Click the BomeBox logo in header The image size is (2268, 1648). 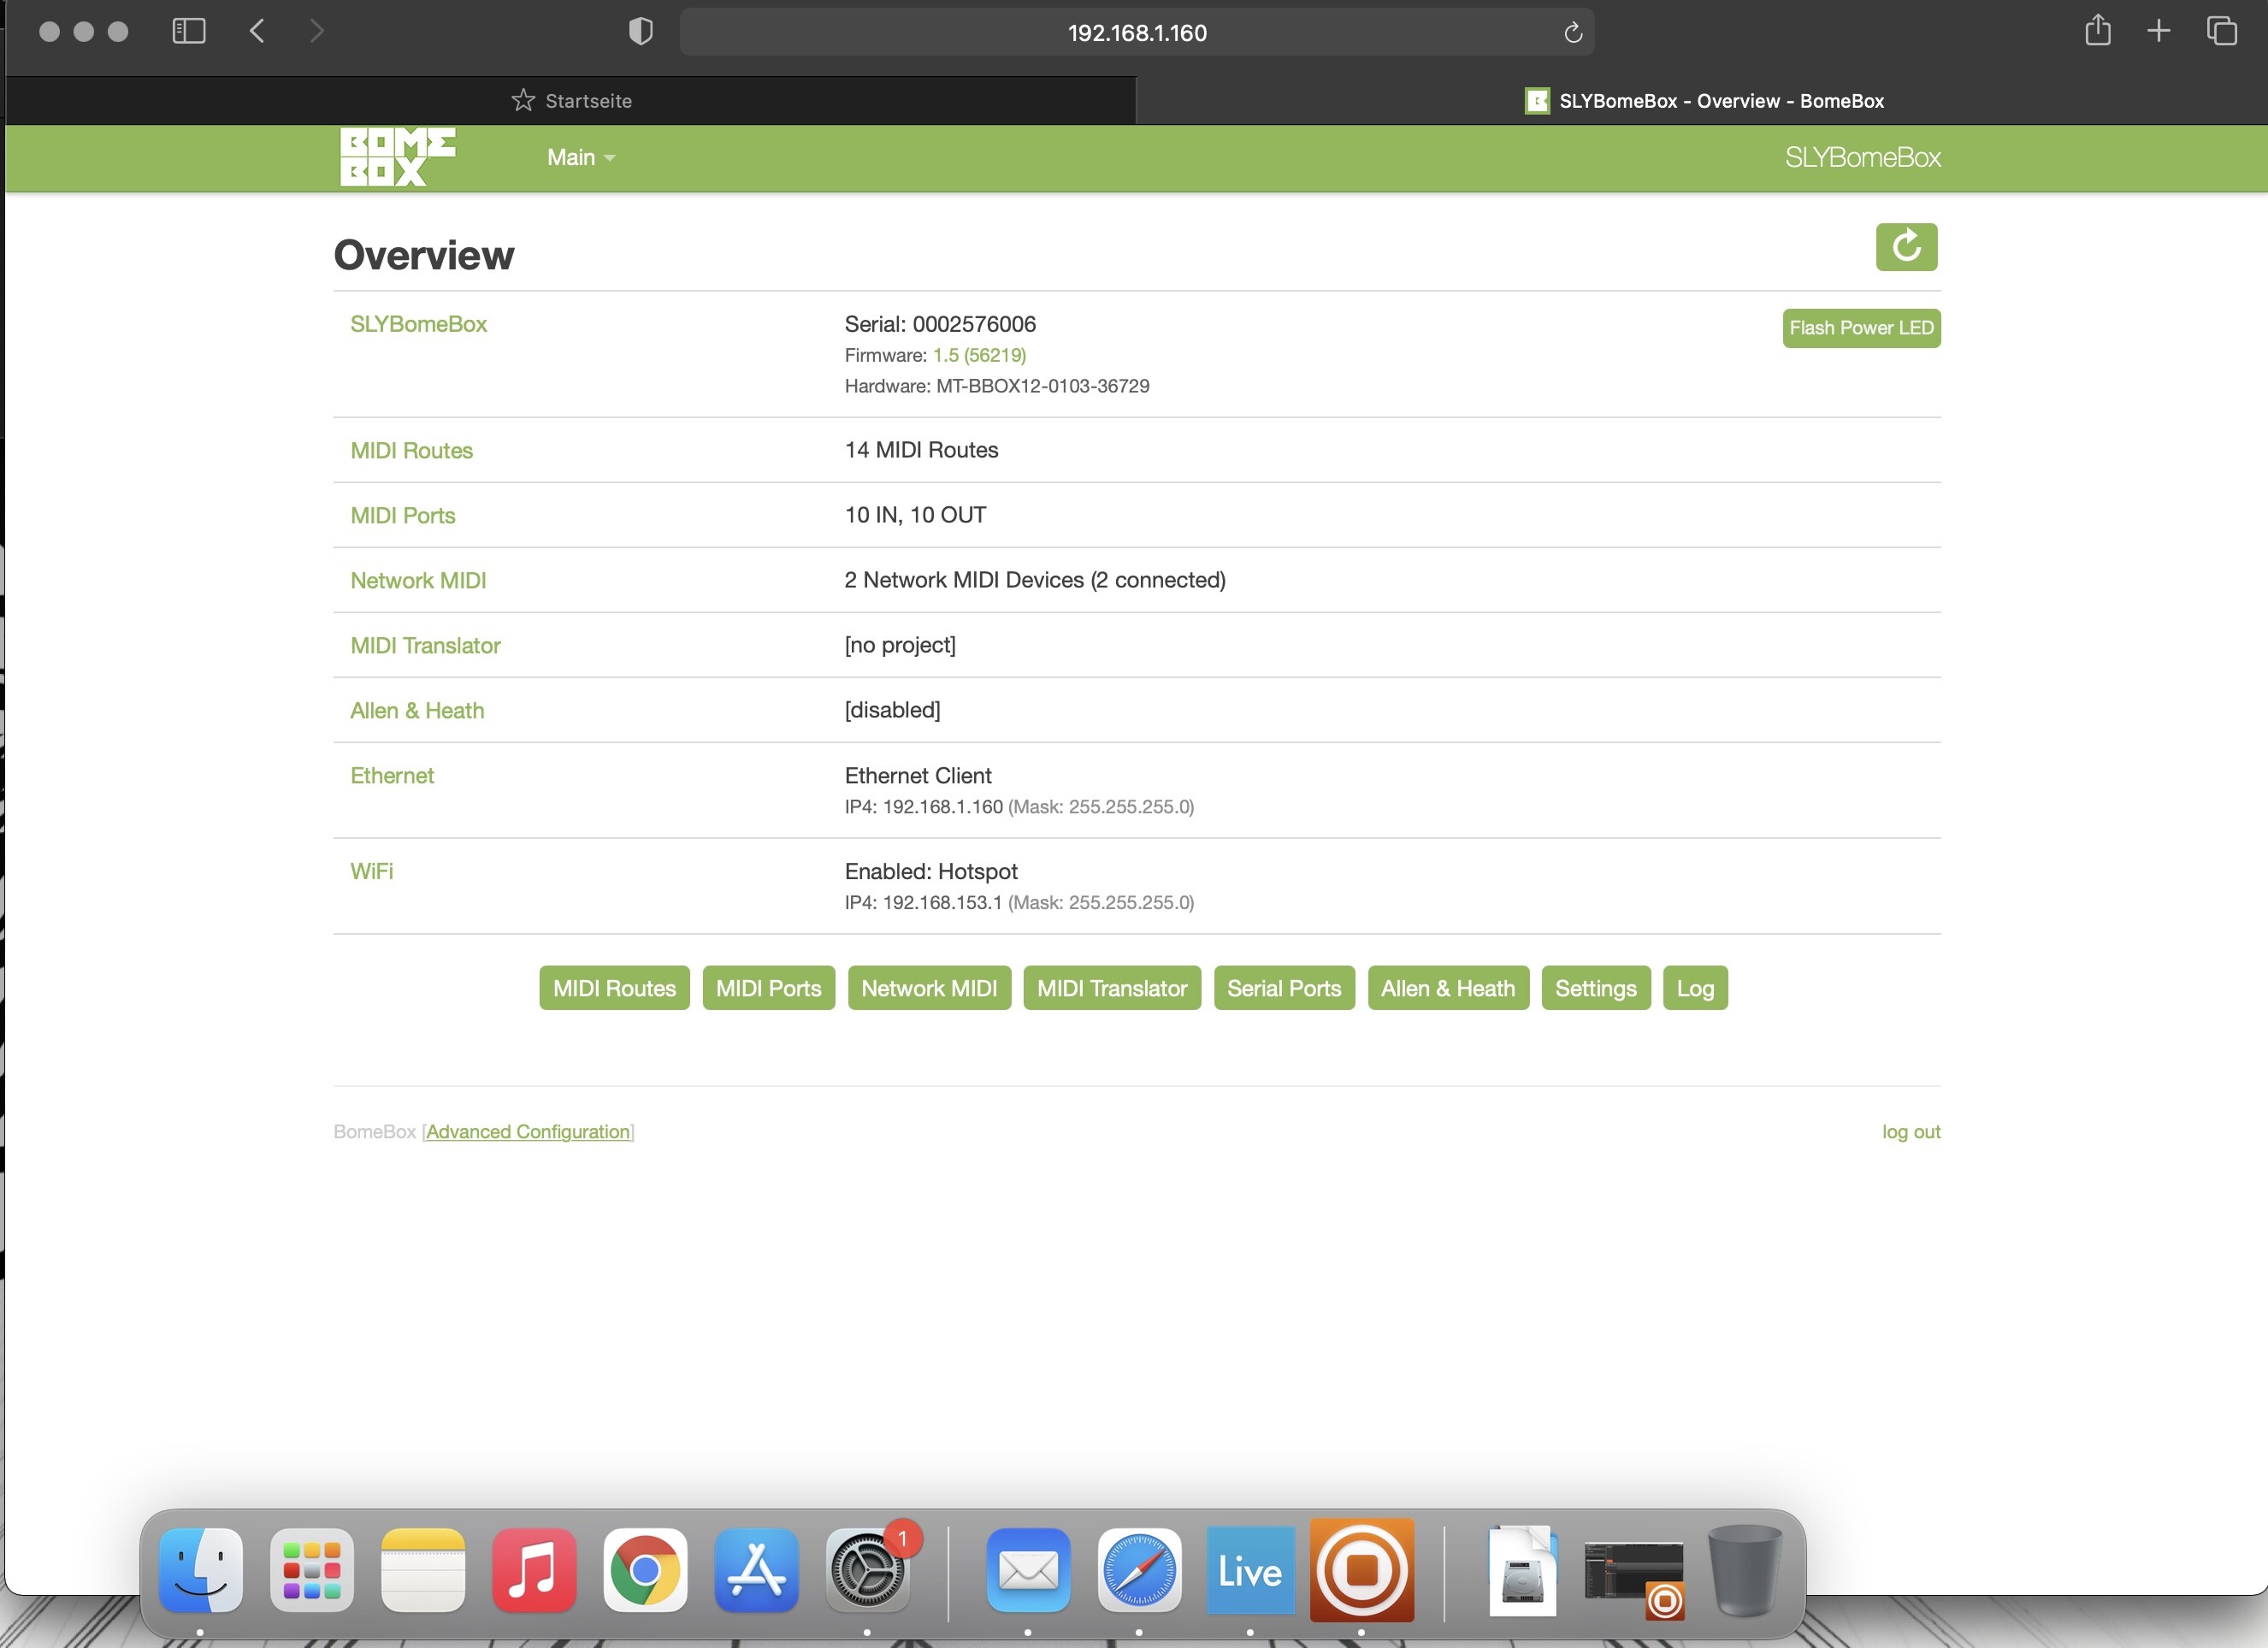(x=397, y=157)
